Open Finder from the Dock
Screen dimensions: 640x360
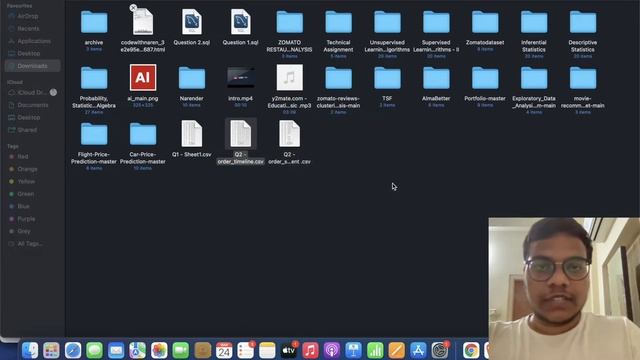[30, 350]
